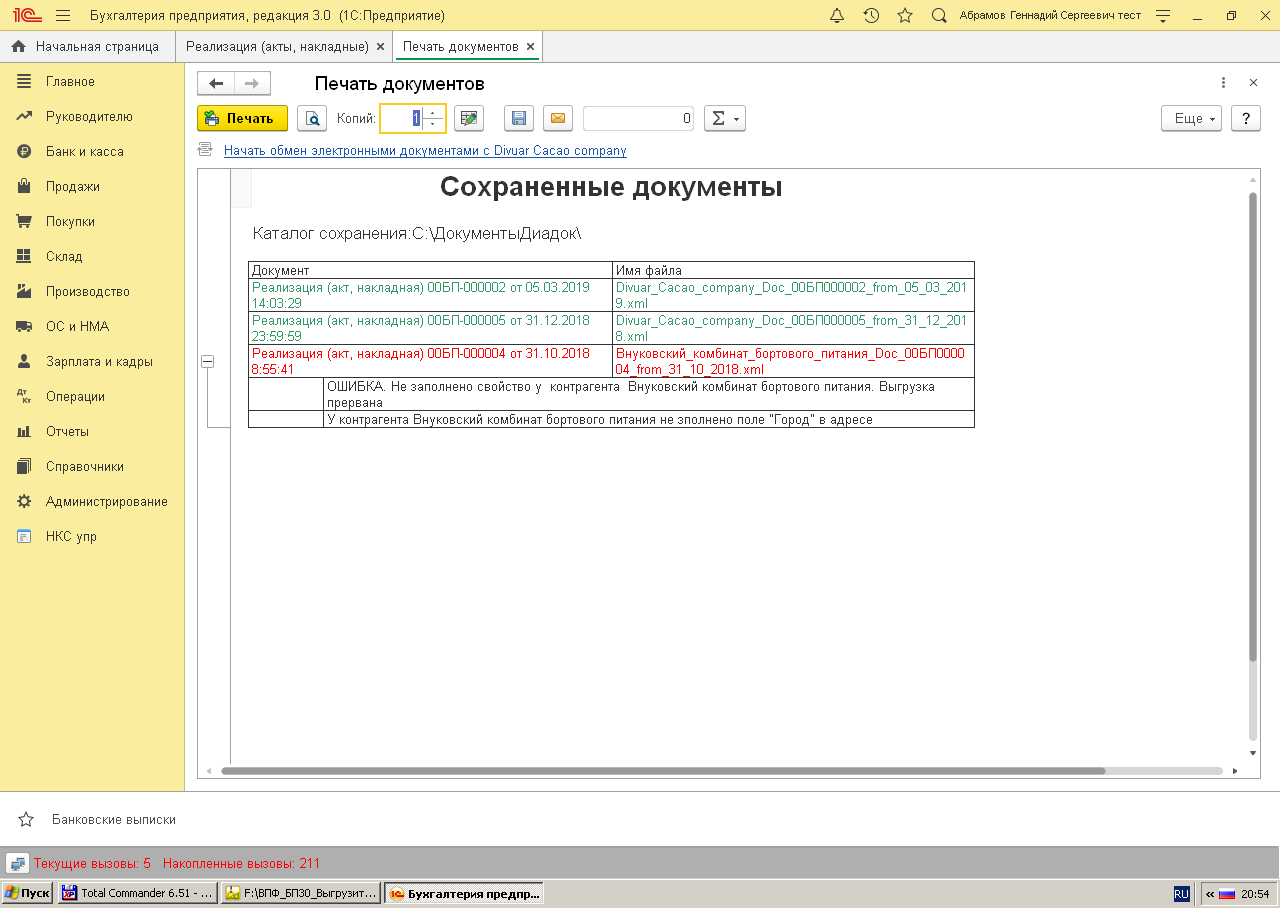The height and width of the screenshot is (908, 1280).
Task: Open the Банковские выписки favorite star icon
Action: point(26,819)
